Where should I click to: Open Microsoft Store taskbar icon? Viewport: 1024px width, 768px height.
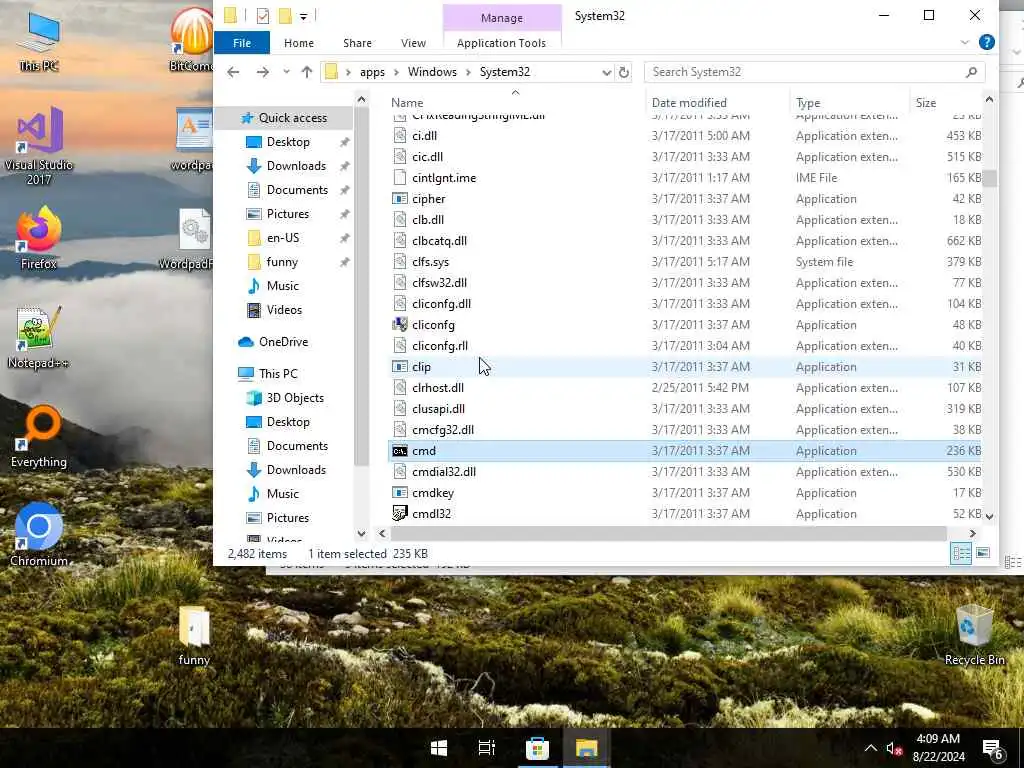point(537,748)
